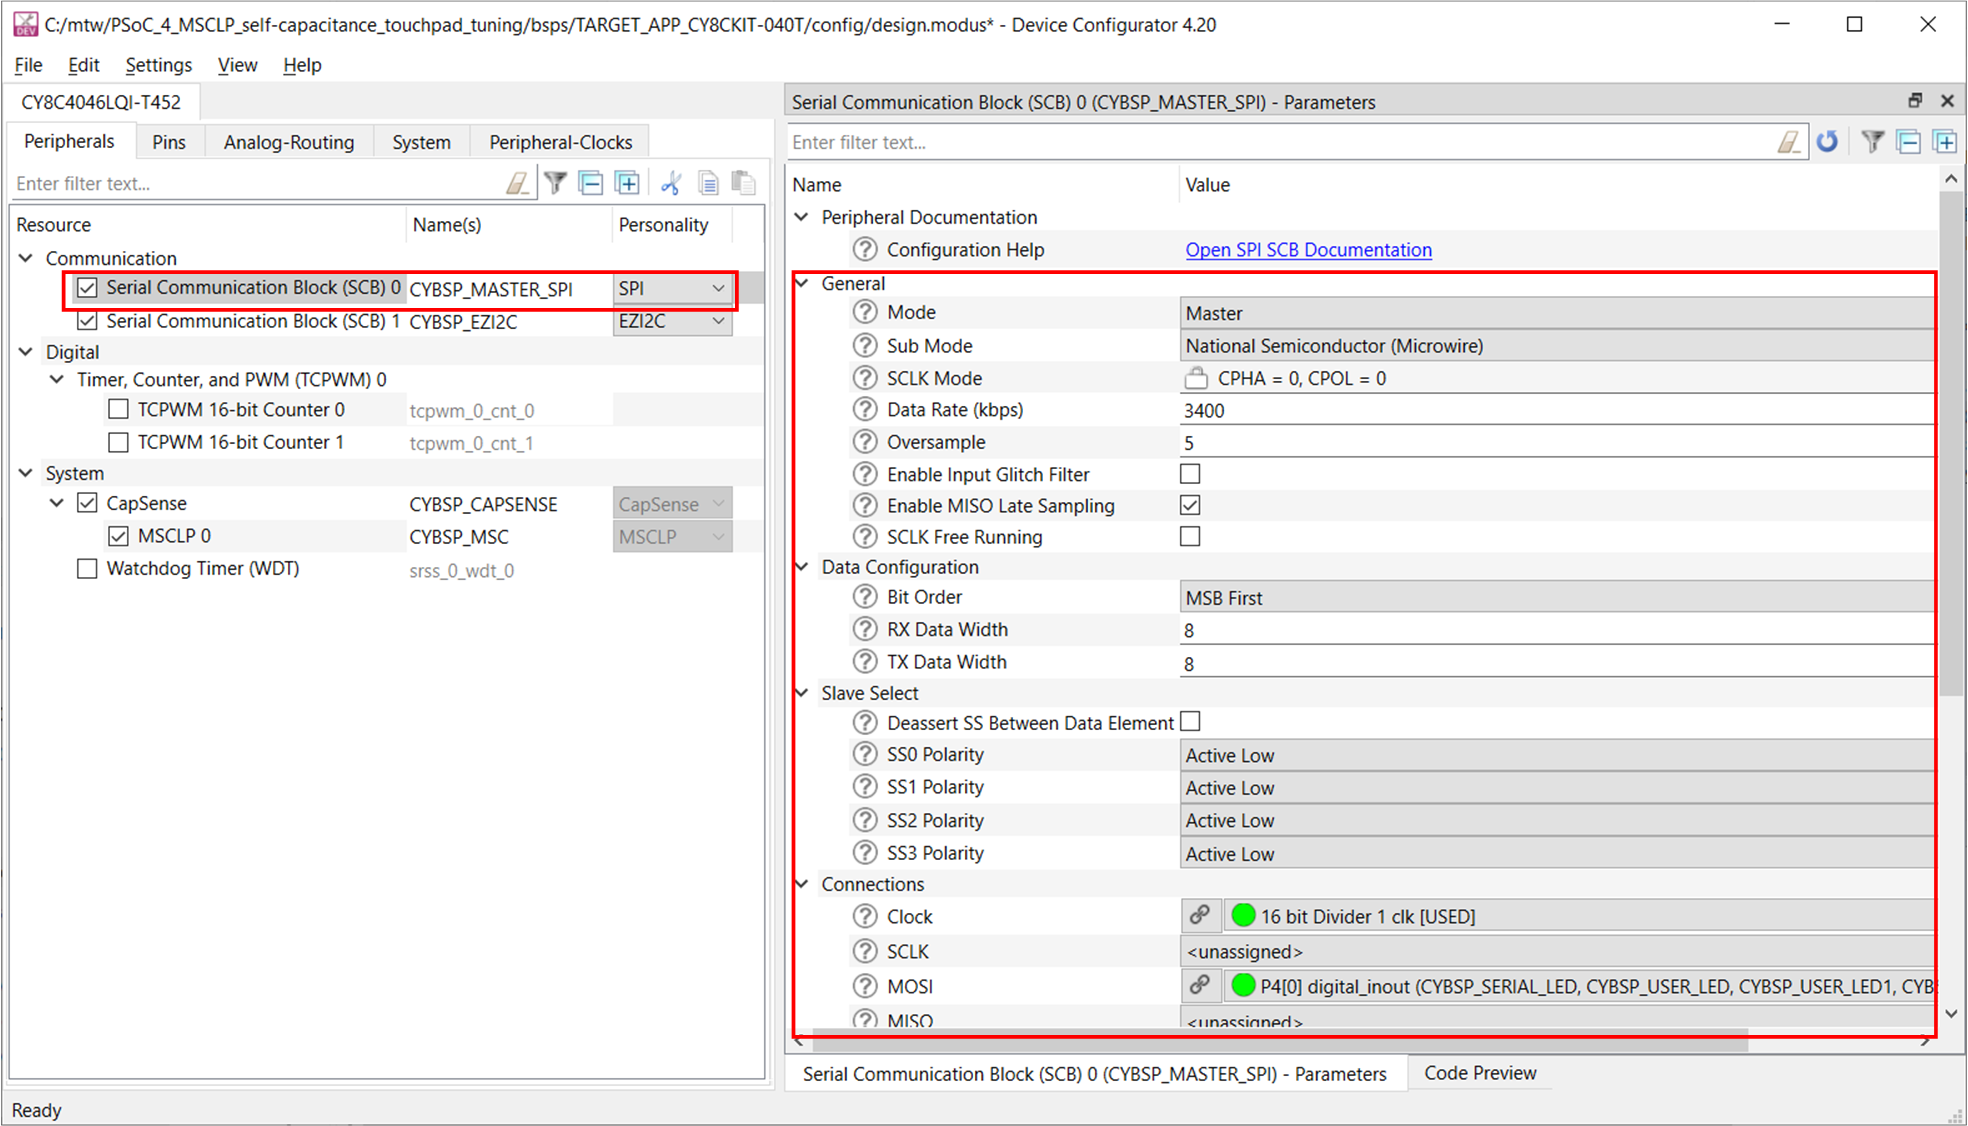Screen dimensions: 1968x1126
Task: Collapse the Digital tree group
Action: [26, 352]
